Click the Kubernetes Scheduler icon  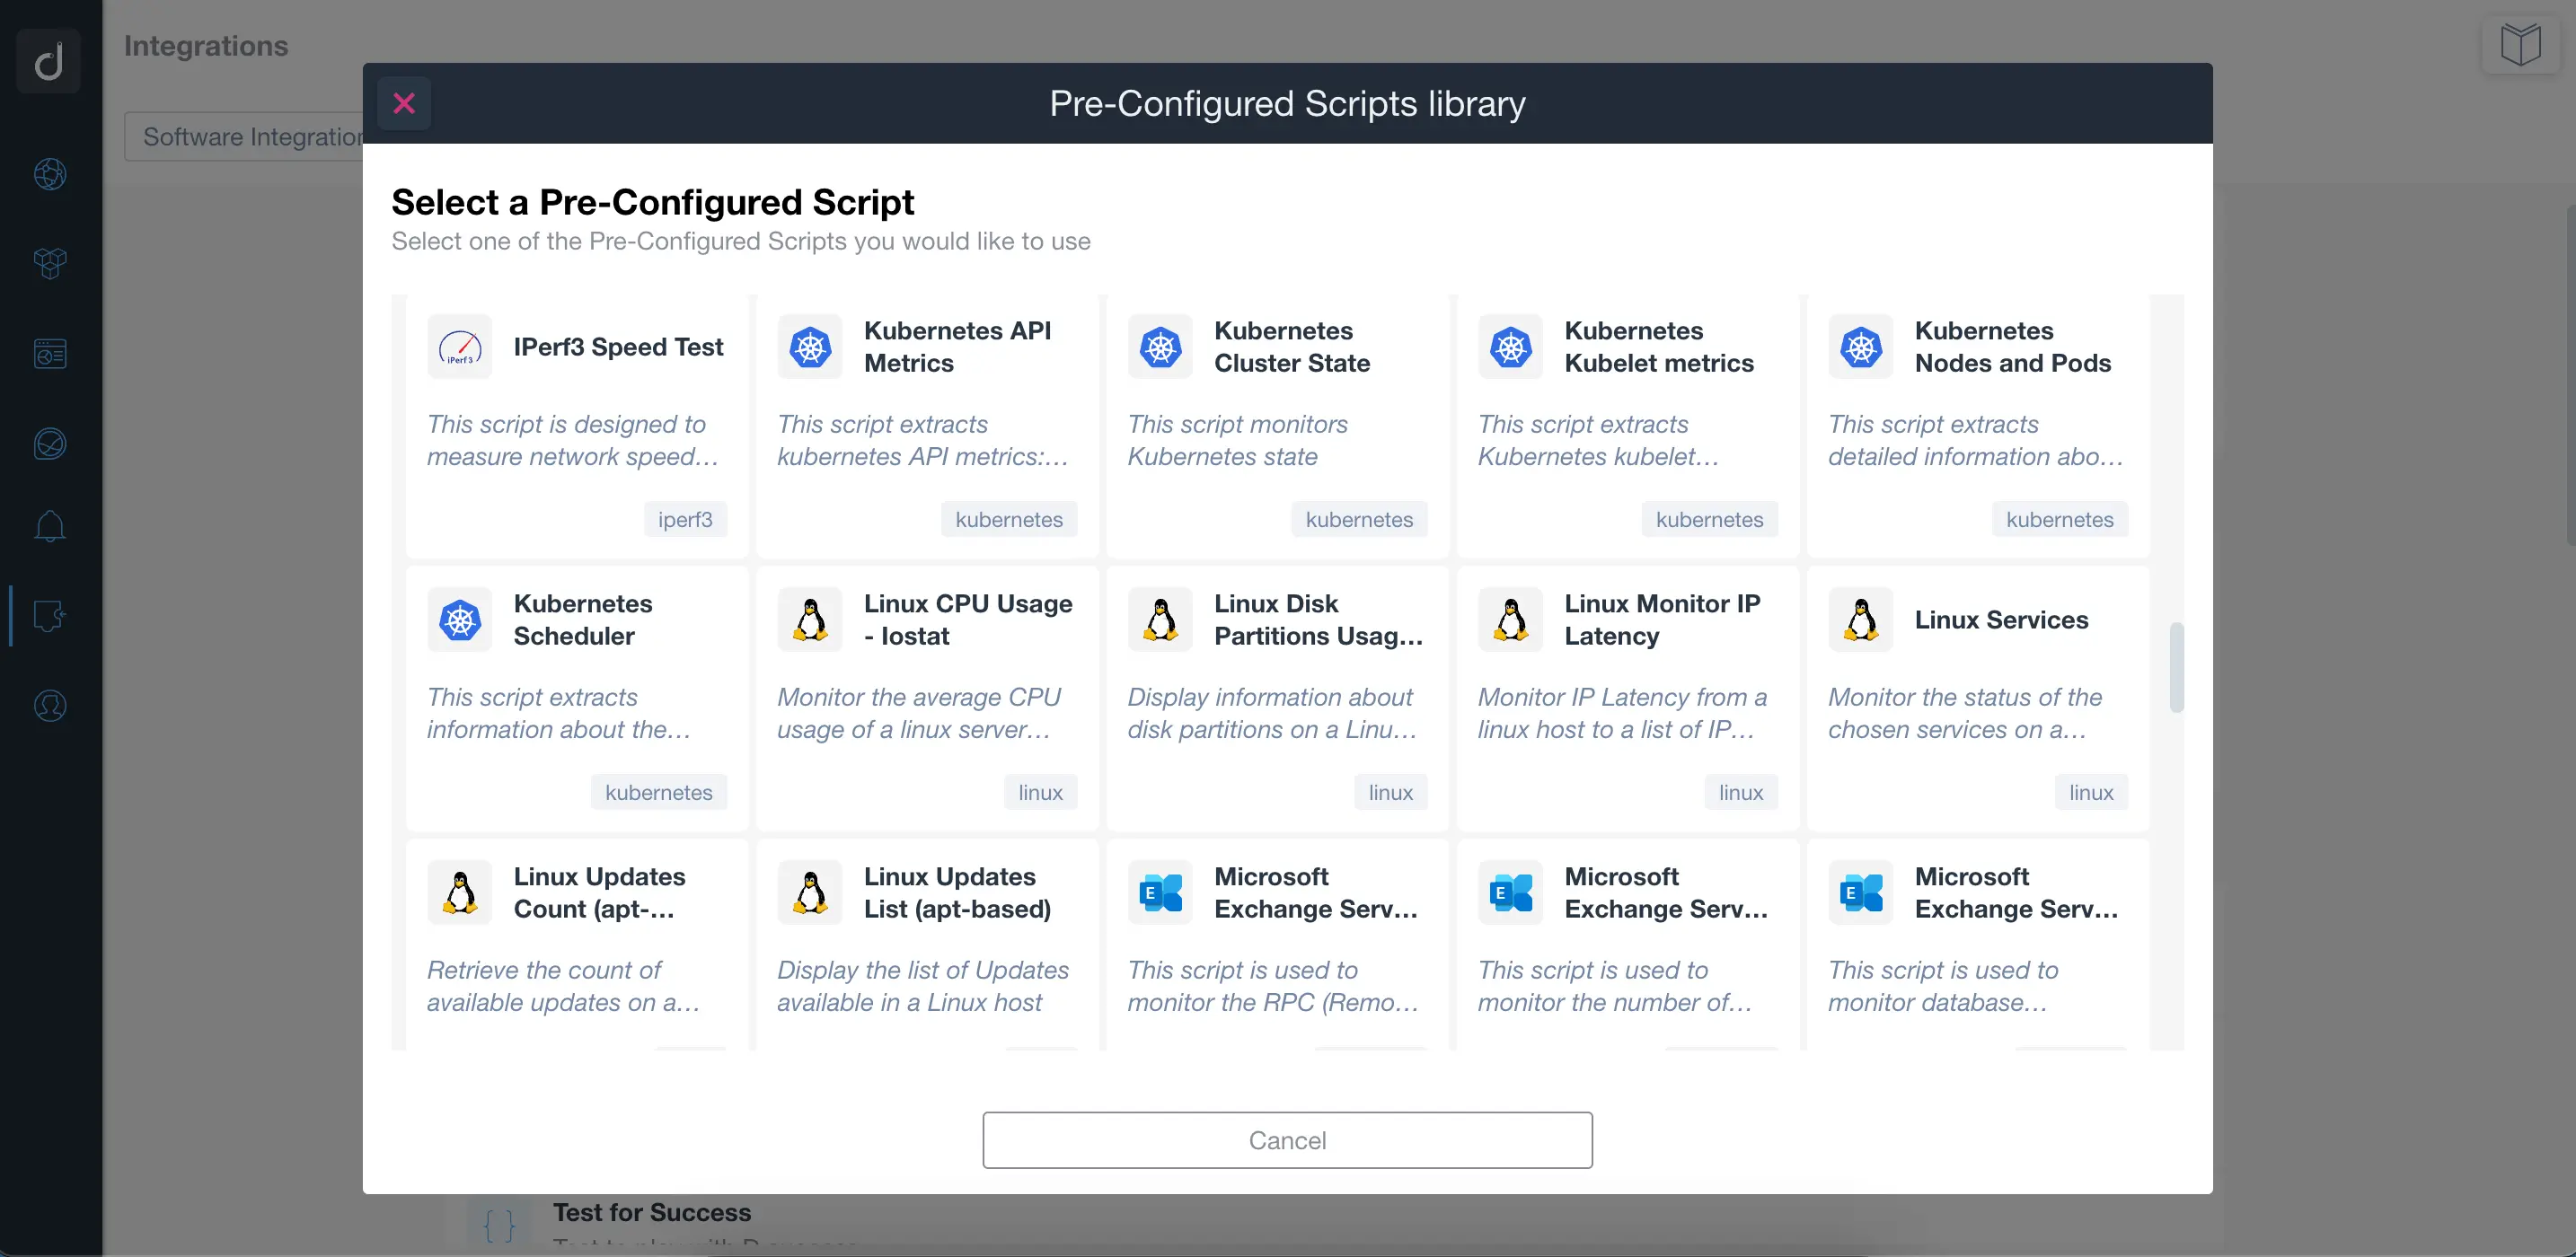(x=460, y=620)
